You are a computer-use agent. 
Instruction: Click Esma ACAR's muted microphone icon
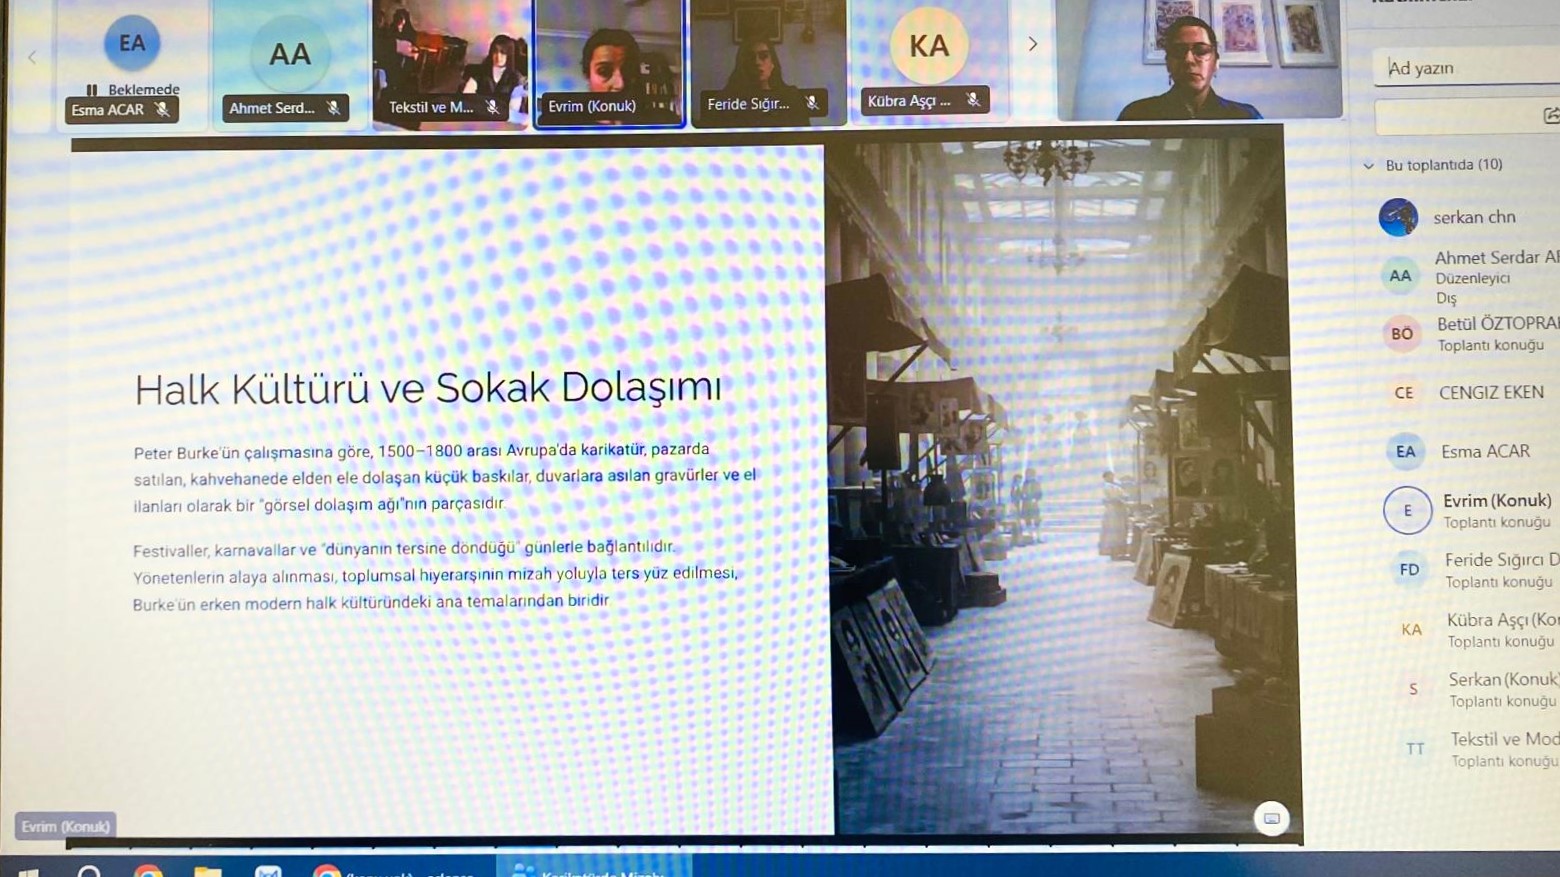[162, 110]
